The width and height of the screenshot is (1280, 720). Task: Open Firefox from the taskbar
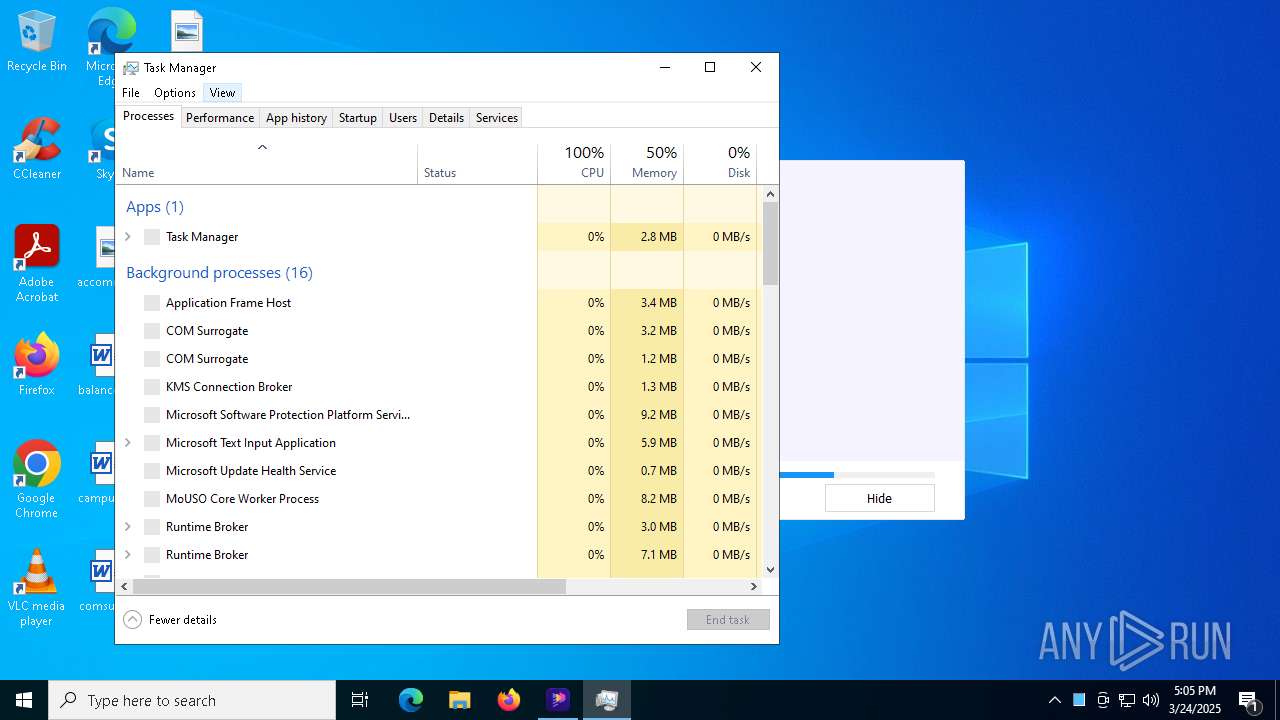pos(509,700)
